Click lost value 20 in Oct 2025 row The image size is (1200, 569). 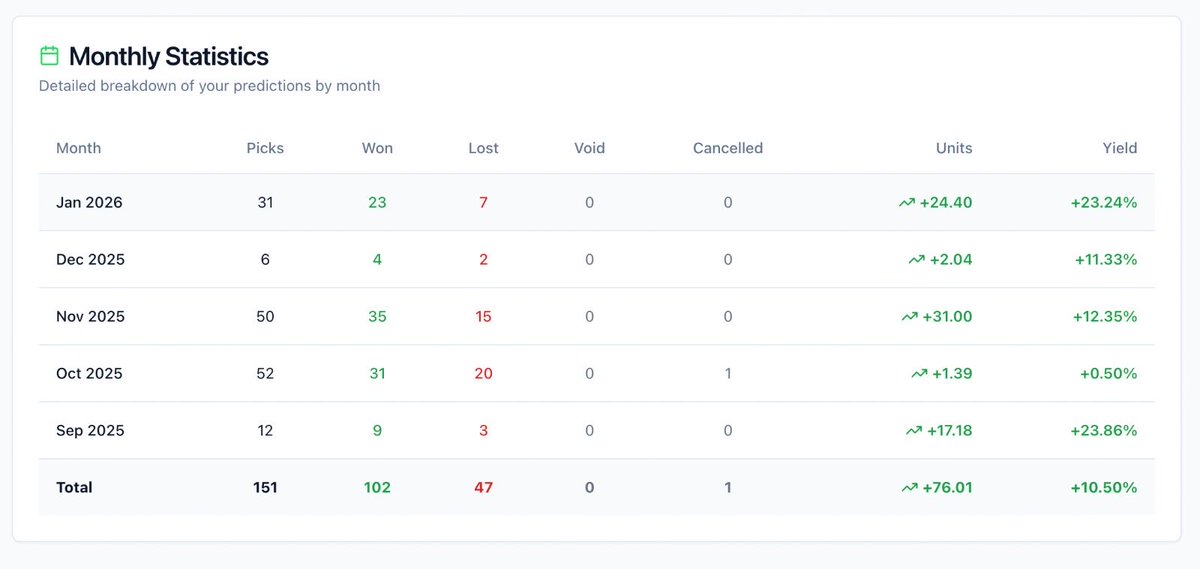coord(483,373)
